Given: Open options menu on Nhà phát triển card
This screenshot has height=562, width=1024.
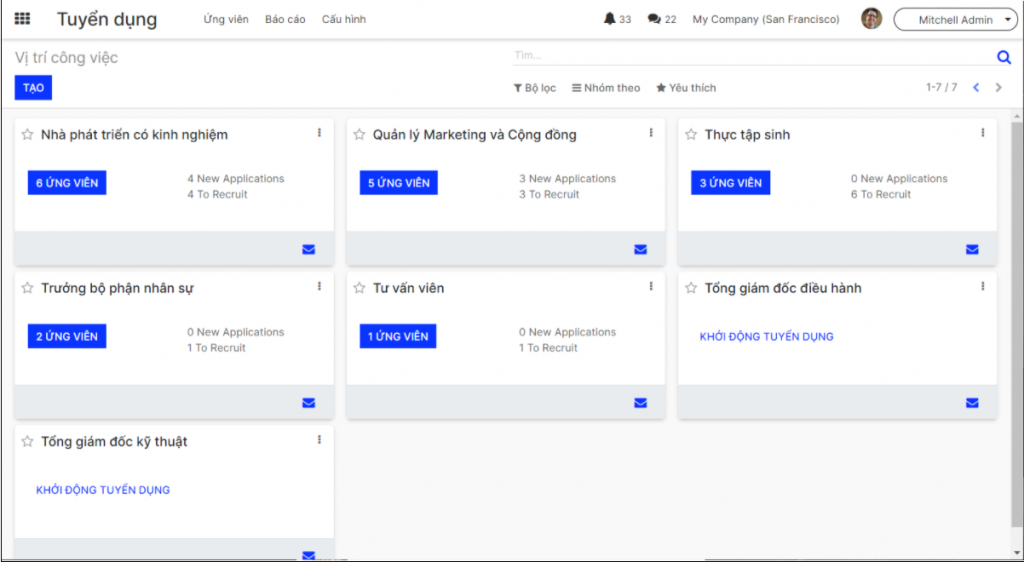Looking at the screenshot, I should pyautogui.click(x=319, y=133).
